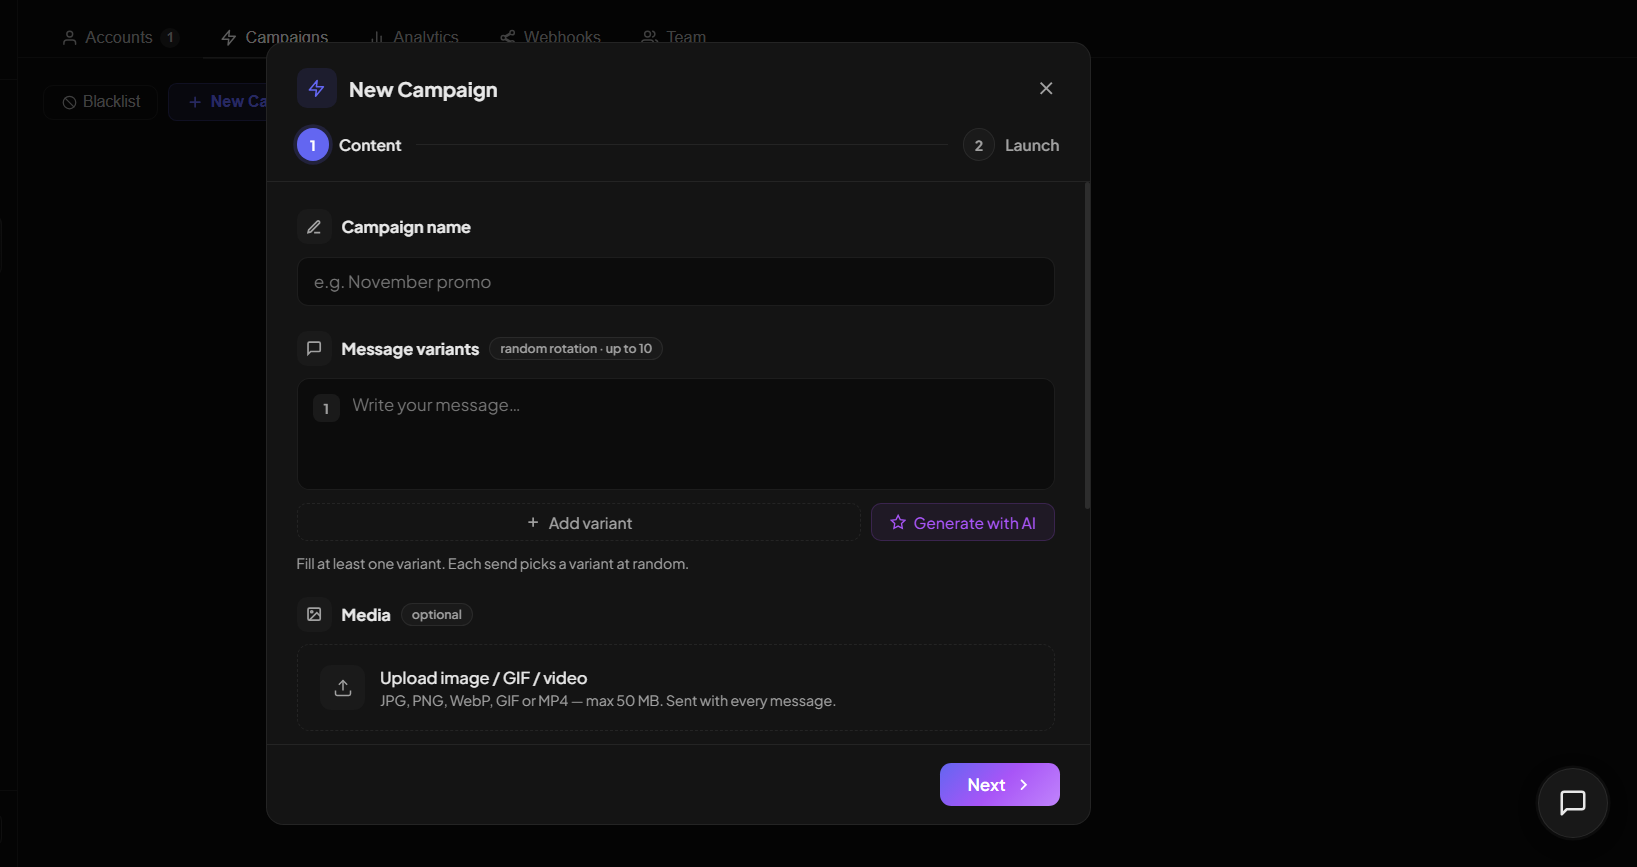1637x867 pixels.
Task: Click the upload arrow icon in media box
Action: pos(343,688)
